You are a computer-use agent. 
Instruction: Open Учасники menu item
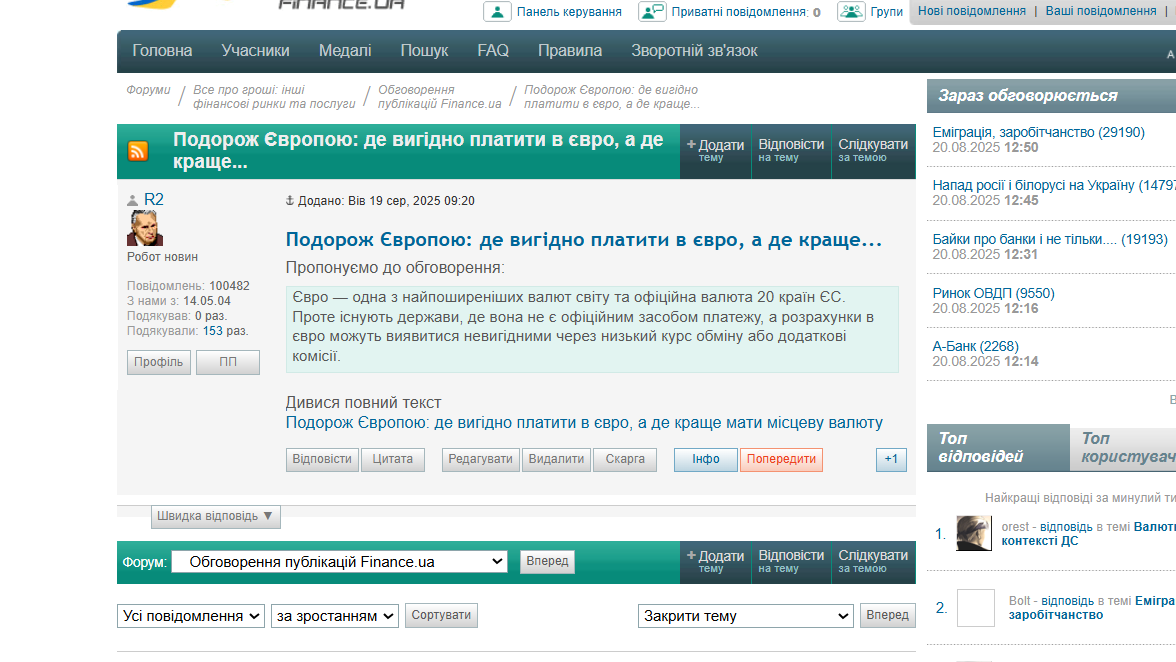click(255, 51)
